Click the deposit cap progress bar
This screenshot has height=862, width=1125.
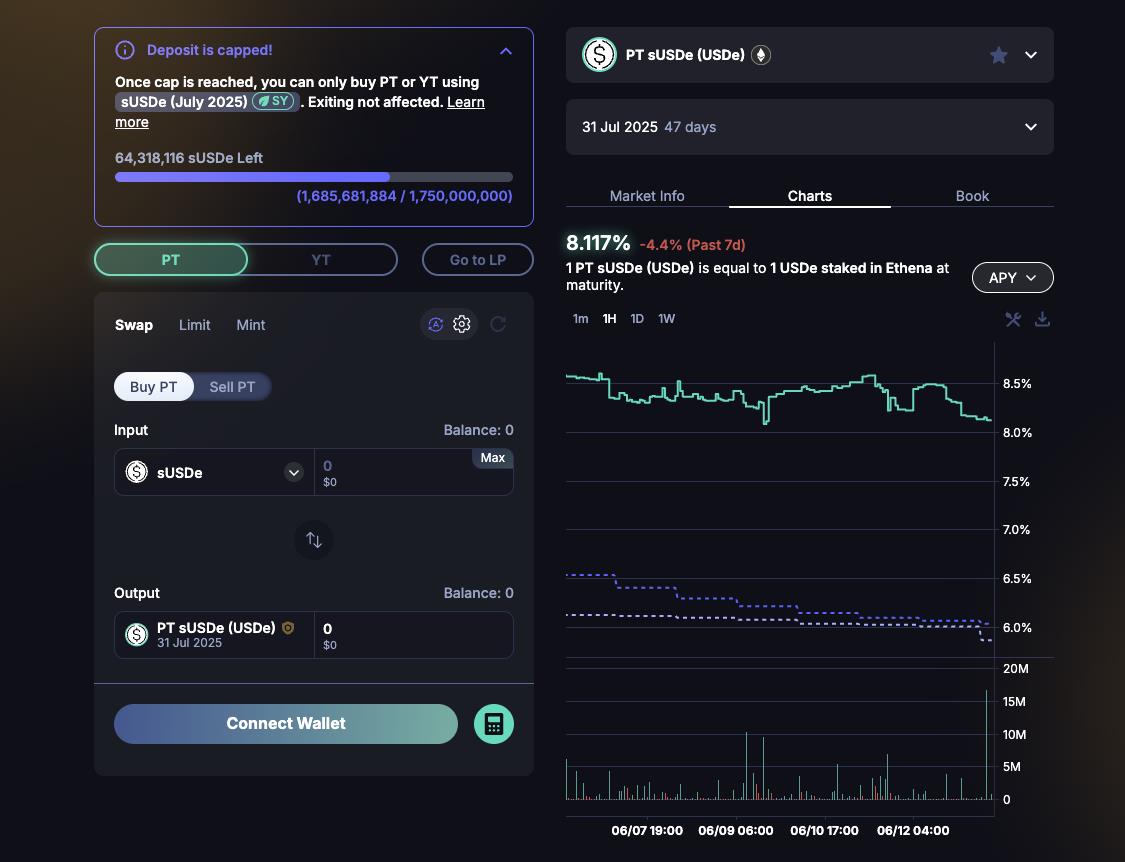click(314, 177)
